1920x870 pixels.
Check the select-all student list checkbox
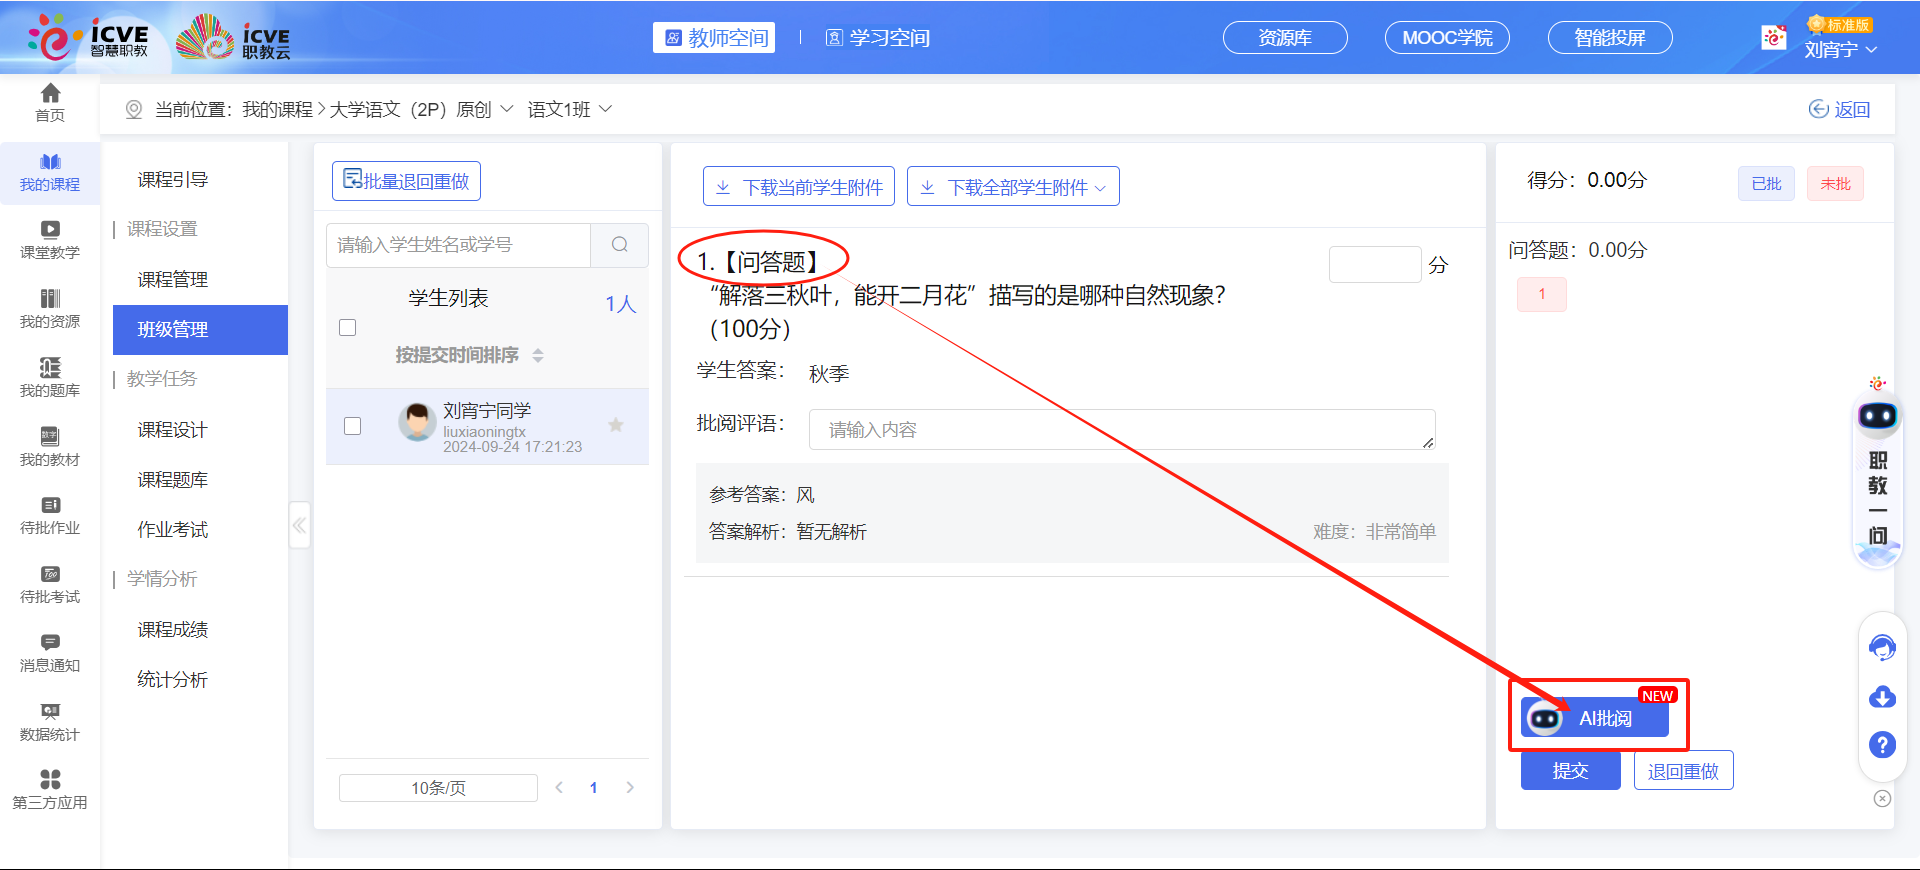(348, 328)
